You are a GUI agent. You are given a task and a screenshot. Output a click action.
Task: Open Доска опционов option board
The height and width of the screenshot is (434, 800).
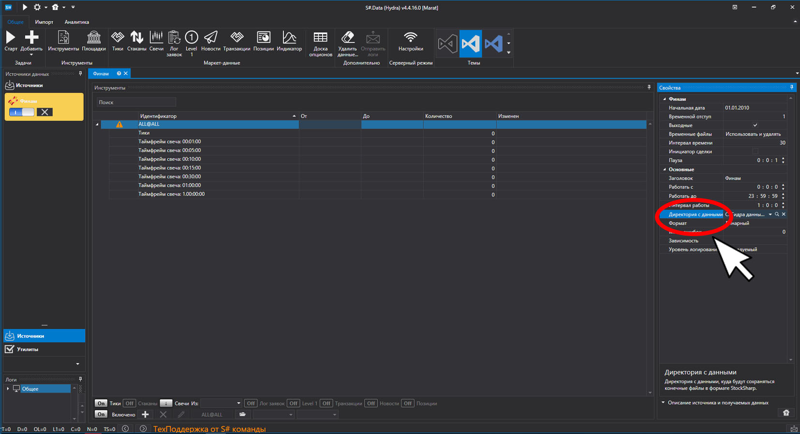click(321, 38)
